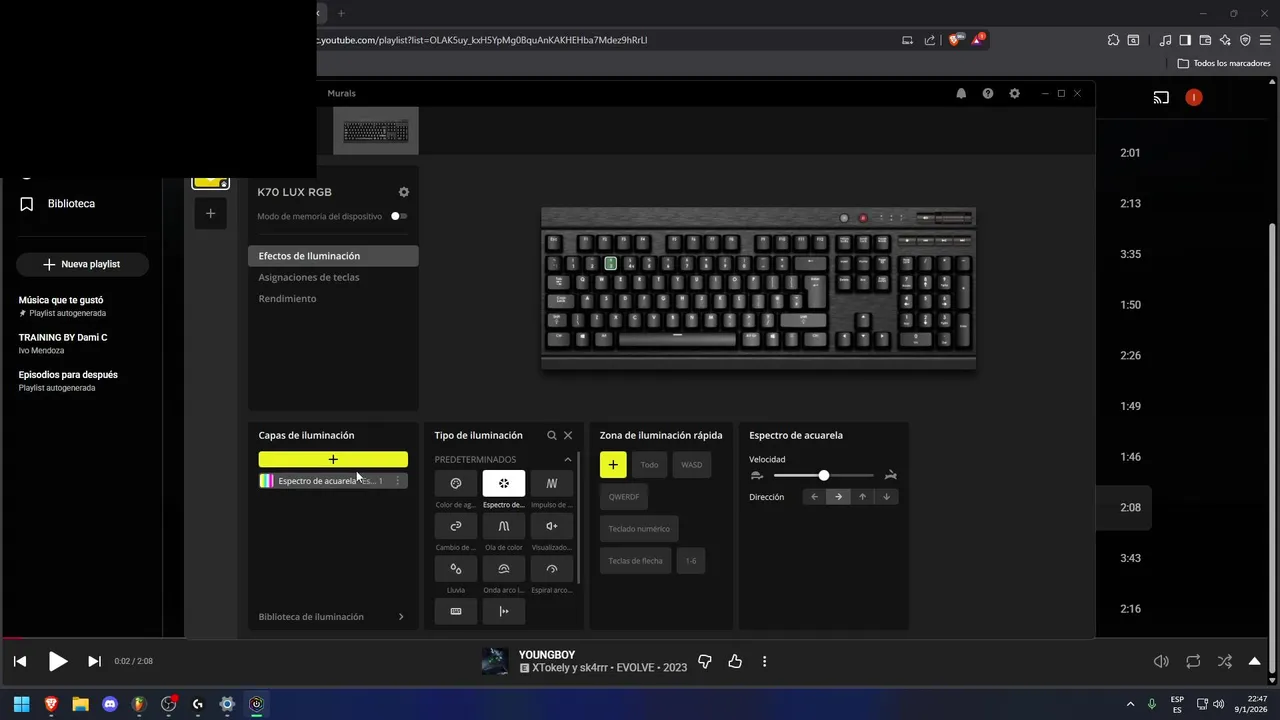The image size is (1280, 720).
Task: Choose the bar-with-arrow lighting type tile
Action: click(504, 611)
